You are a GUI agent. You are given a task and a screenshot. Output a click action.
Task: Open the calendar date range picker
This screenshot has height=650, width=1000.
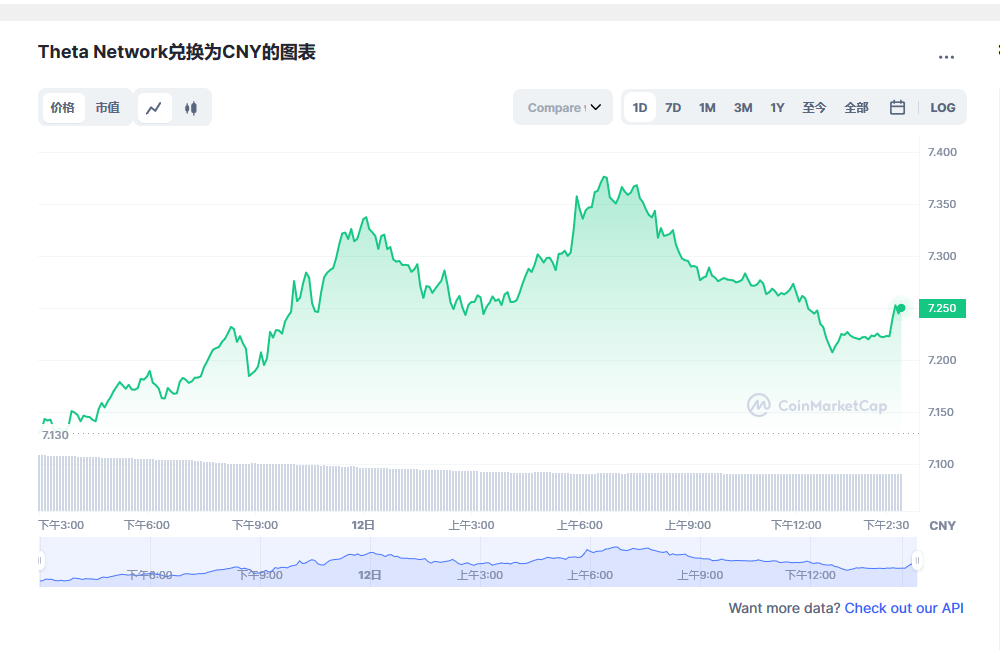tap(897, 107)
